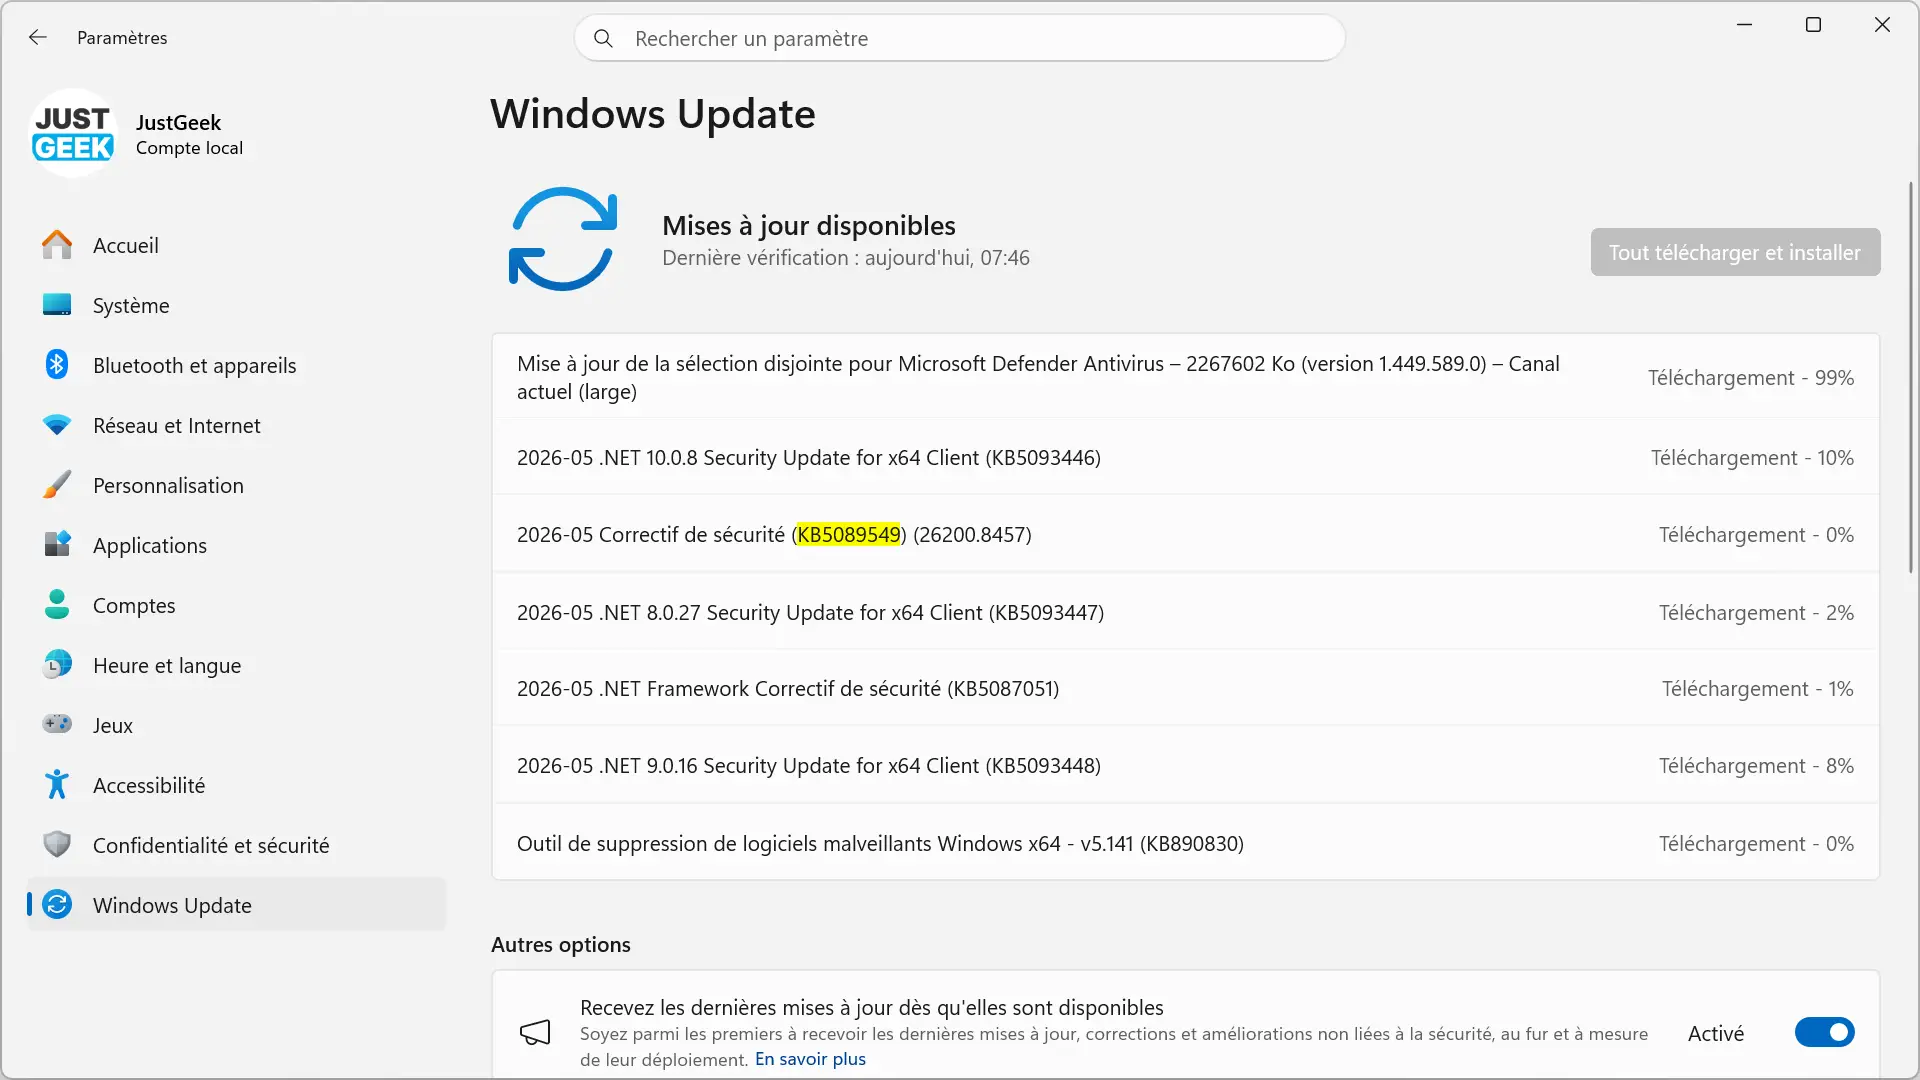
Task: Click the Mises à jour disponibles heading
Action: tap(808, 226)
